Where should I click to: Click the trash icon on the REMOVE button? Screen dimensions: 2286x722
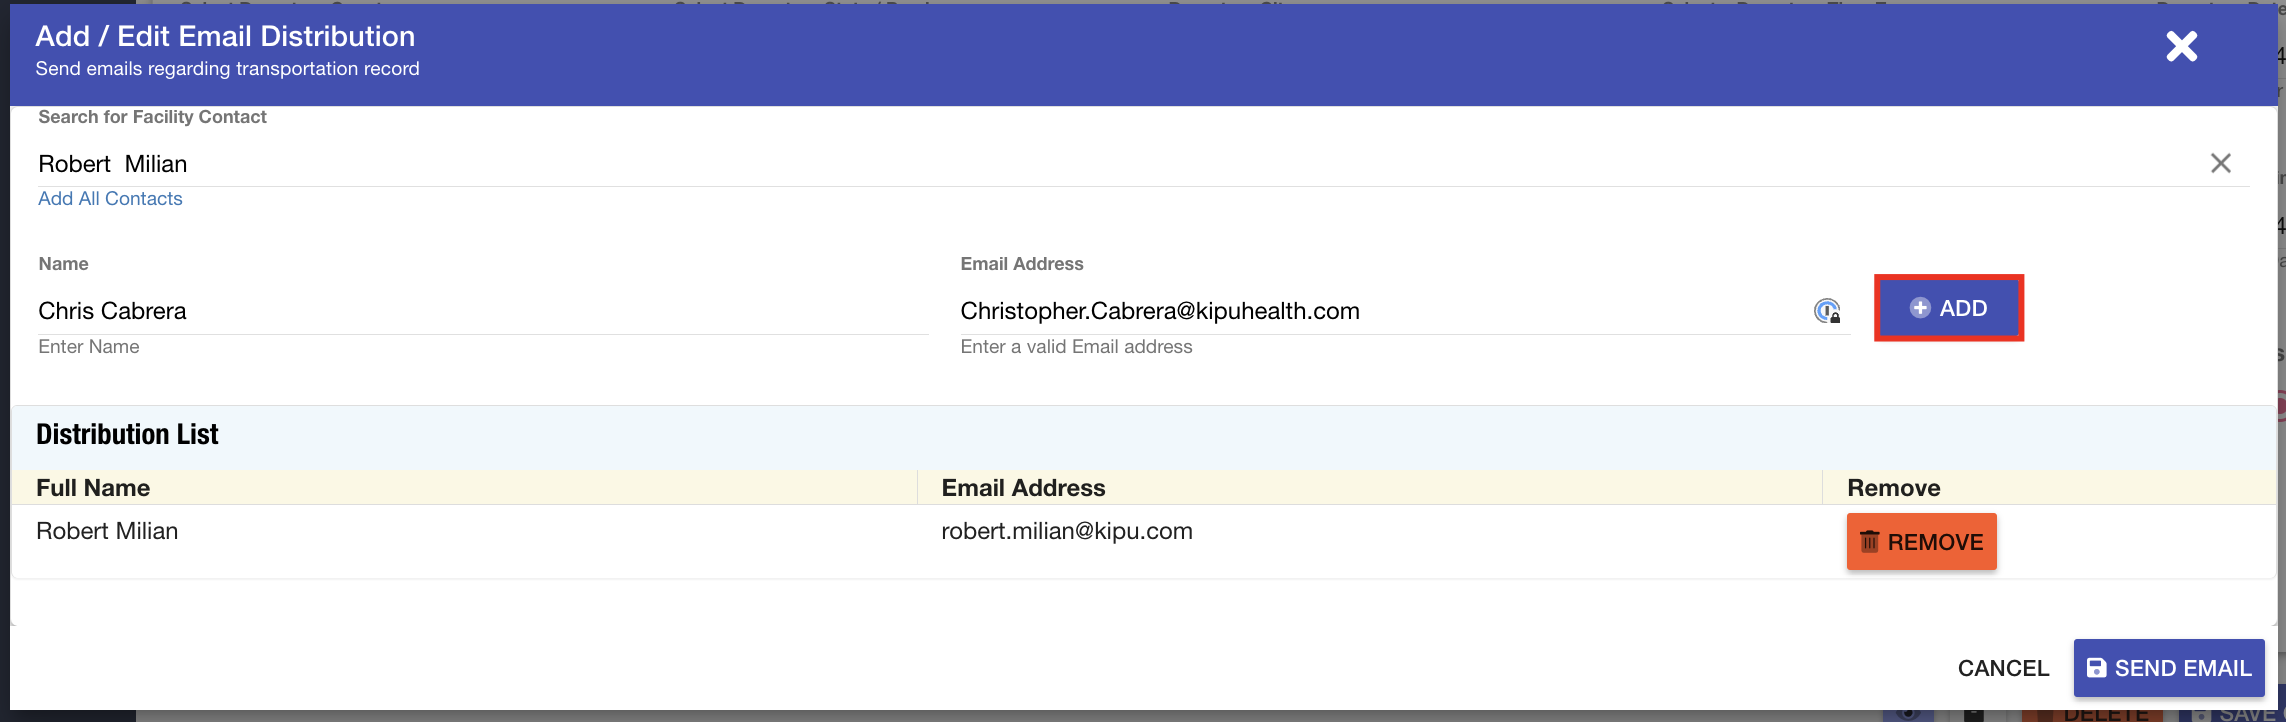point(1869,542)
